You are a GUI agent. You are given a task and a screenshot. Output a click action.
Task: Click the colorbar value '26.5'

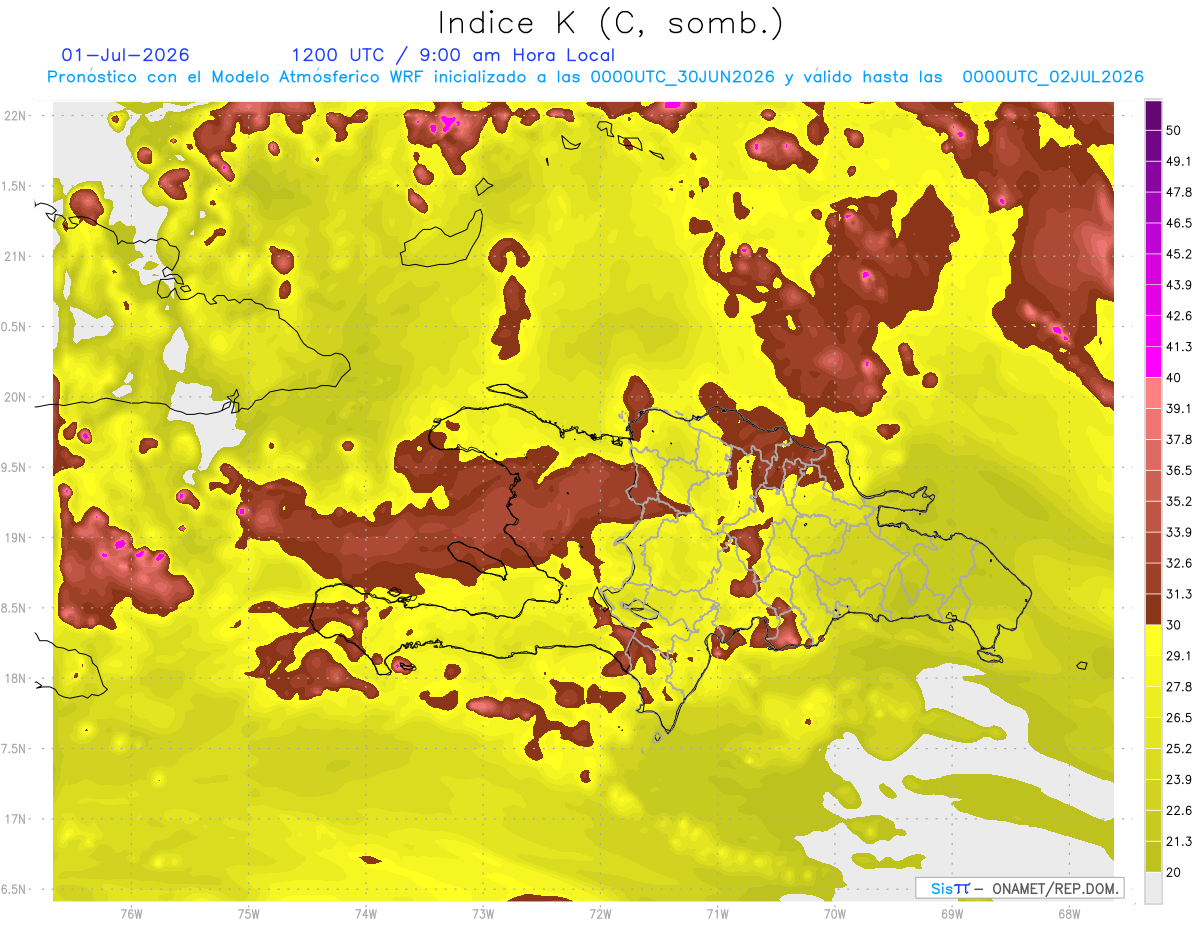1179,717
